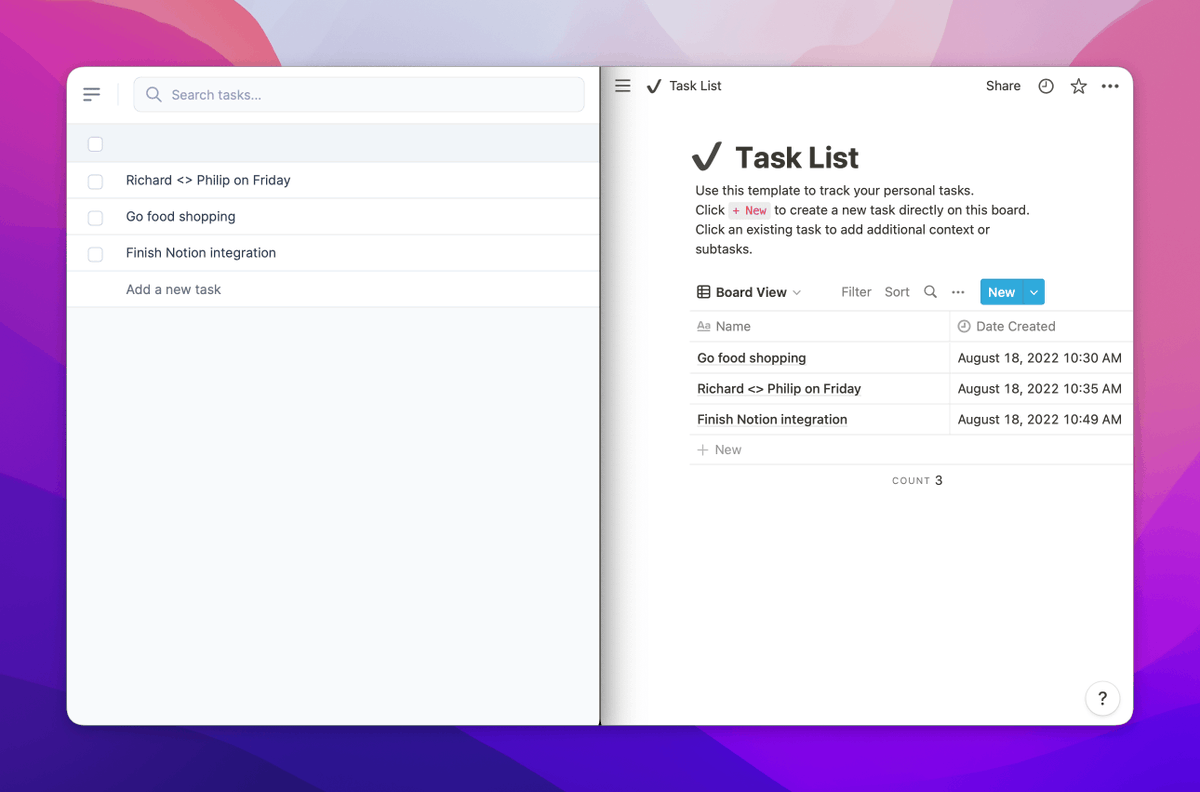Image resolution: width=1200 pixels, height=792 pixels.
Task: Select the August 18, 2022 10:35 AM cell
Action: (1041, 389)
